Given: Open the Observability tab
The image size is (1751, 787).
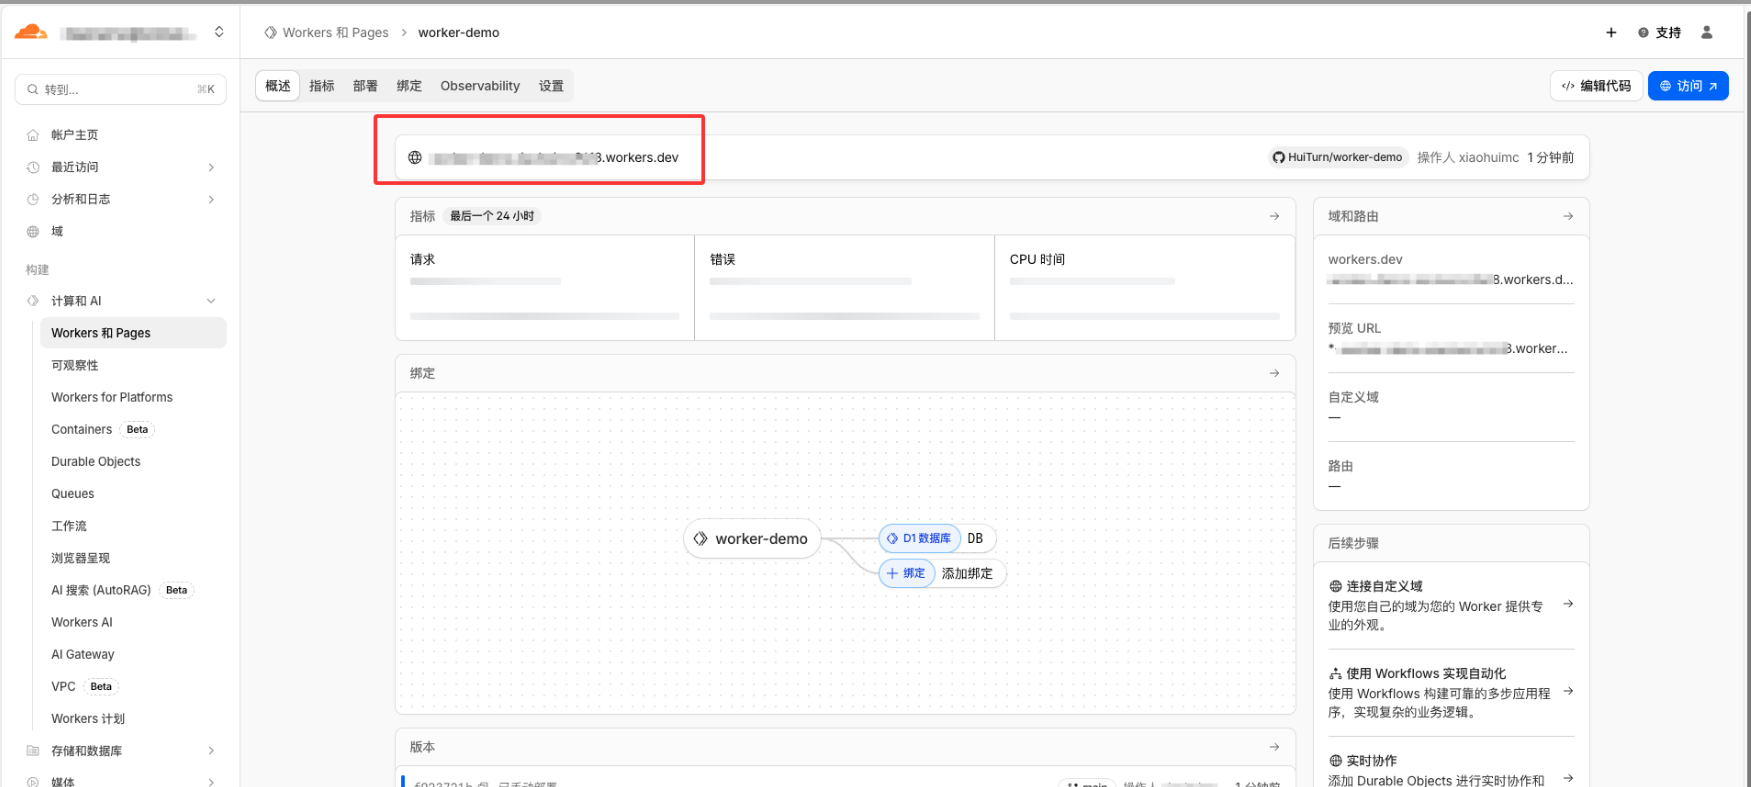Looking at the screenshot, I should (x=480, y=86).
